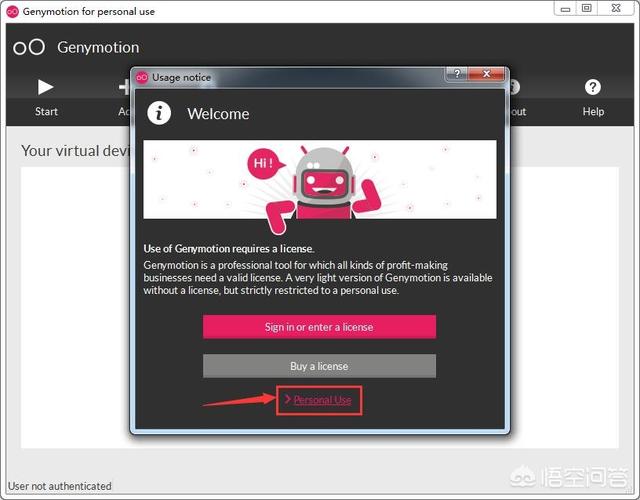Image resolution: width=640 pixels, height=500 pixels.
Task: Click the Genymotion logo in main header
Action: (29, 47)
